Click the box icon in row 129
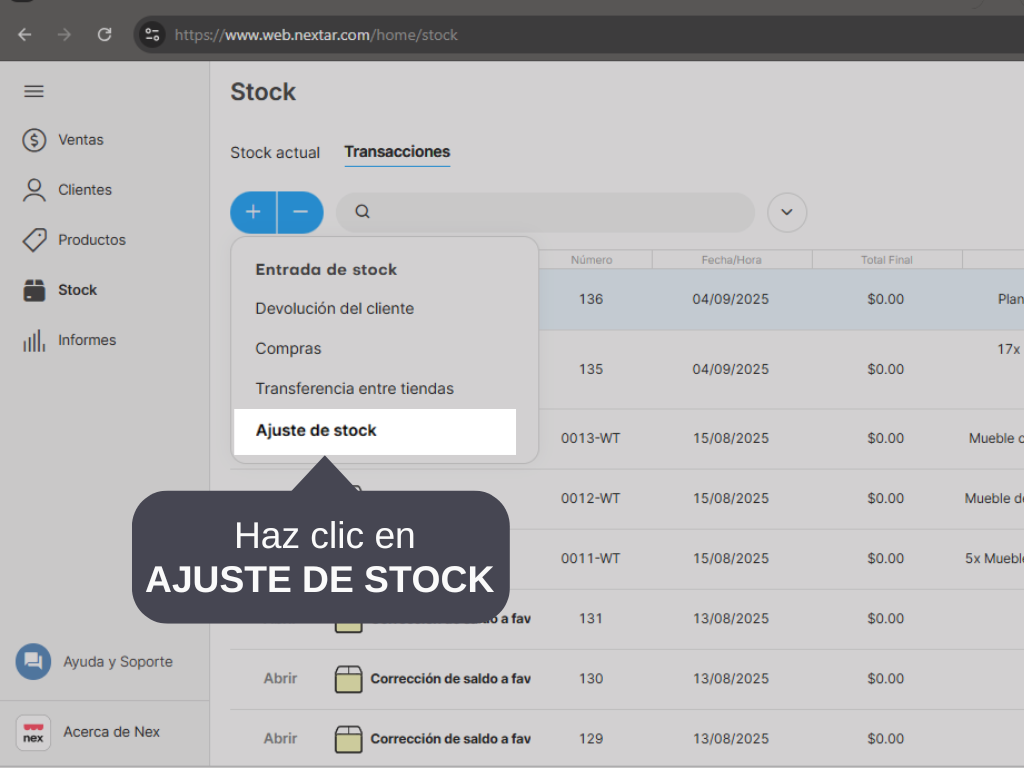 click(x=348, y=739)
